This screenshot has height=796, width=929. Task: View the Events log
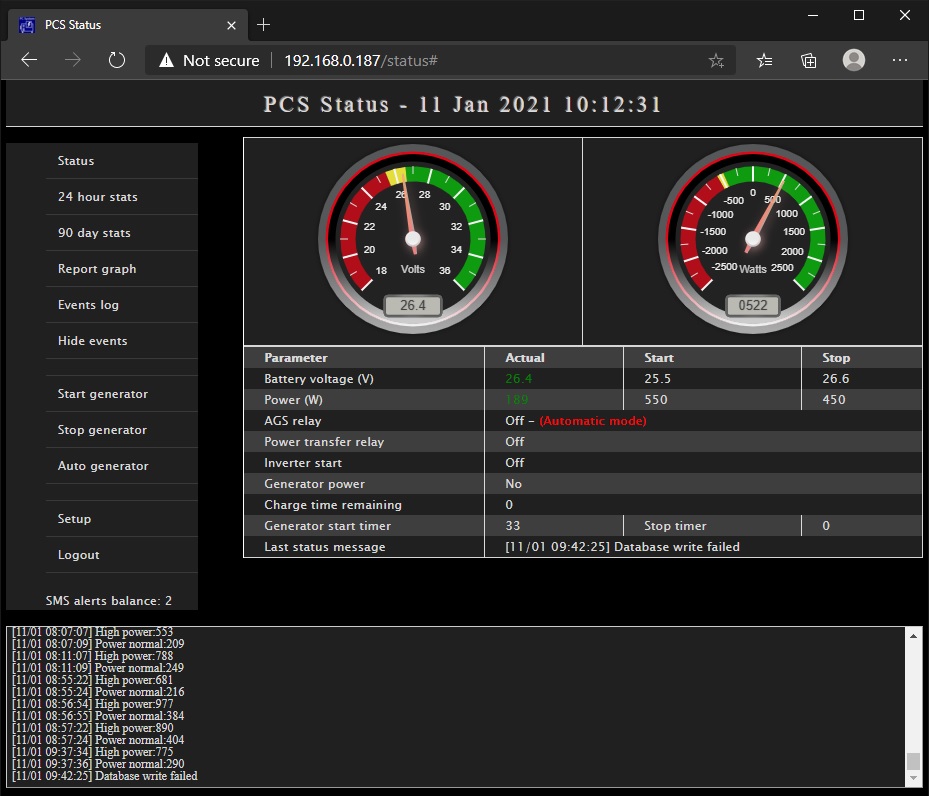coord(88,305)
